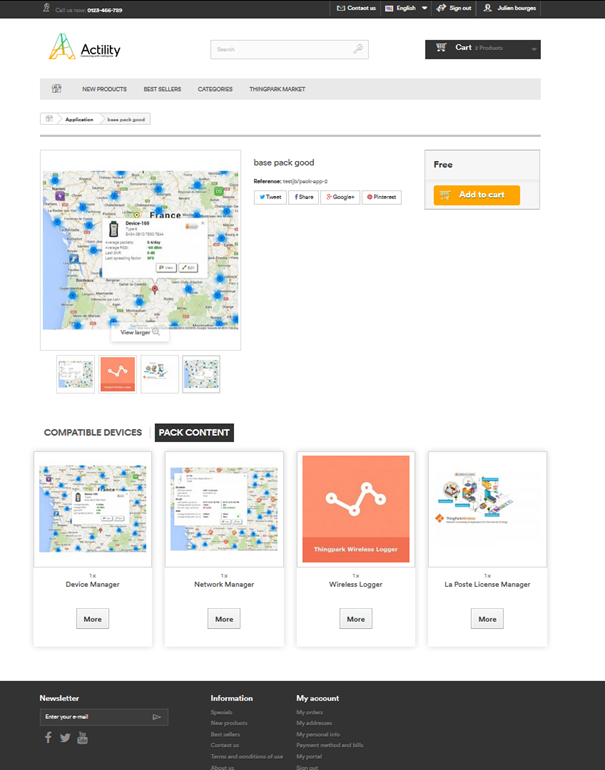Screen dimensions: 605x770
Task: Click the YouTube icon in footer
Action: 82,738
